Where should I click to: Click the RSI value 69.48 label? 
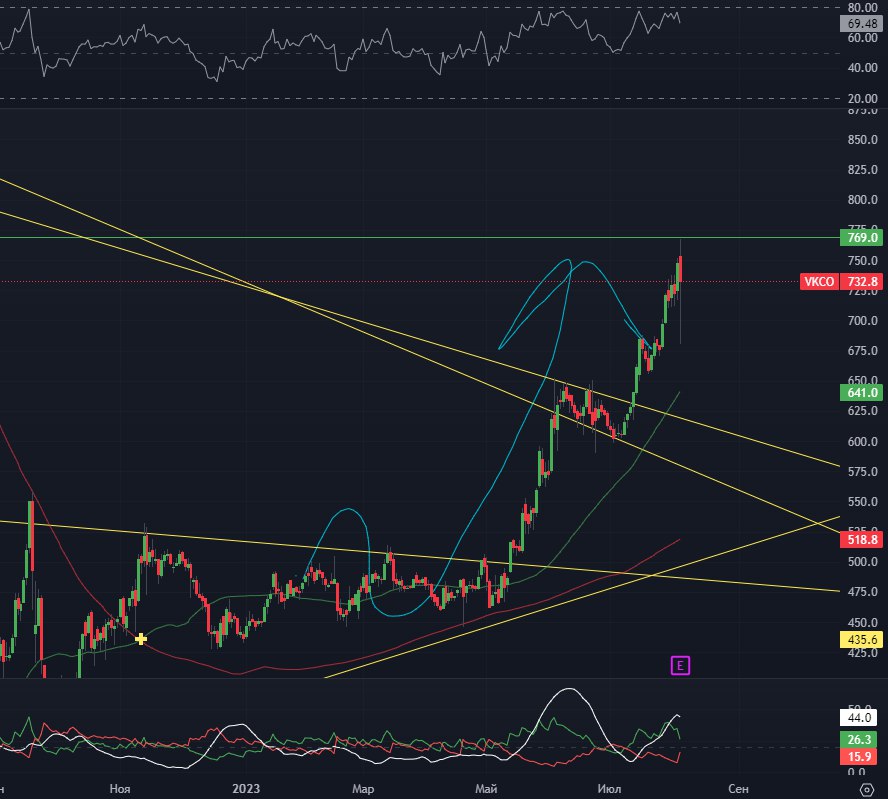pos(862,23)
